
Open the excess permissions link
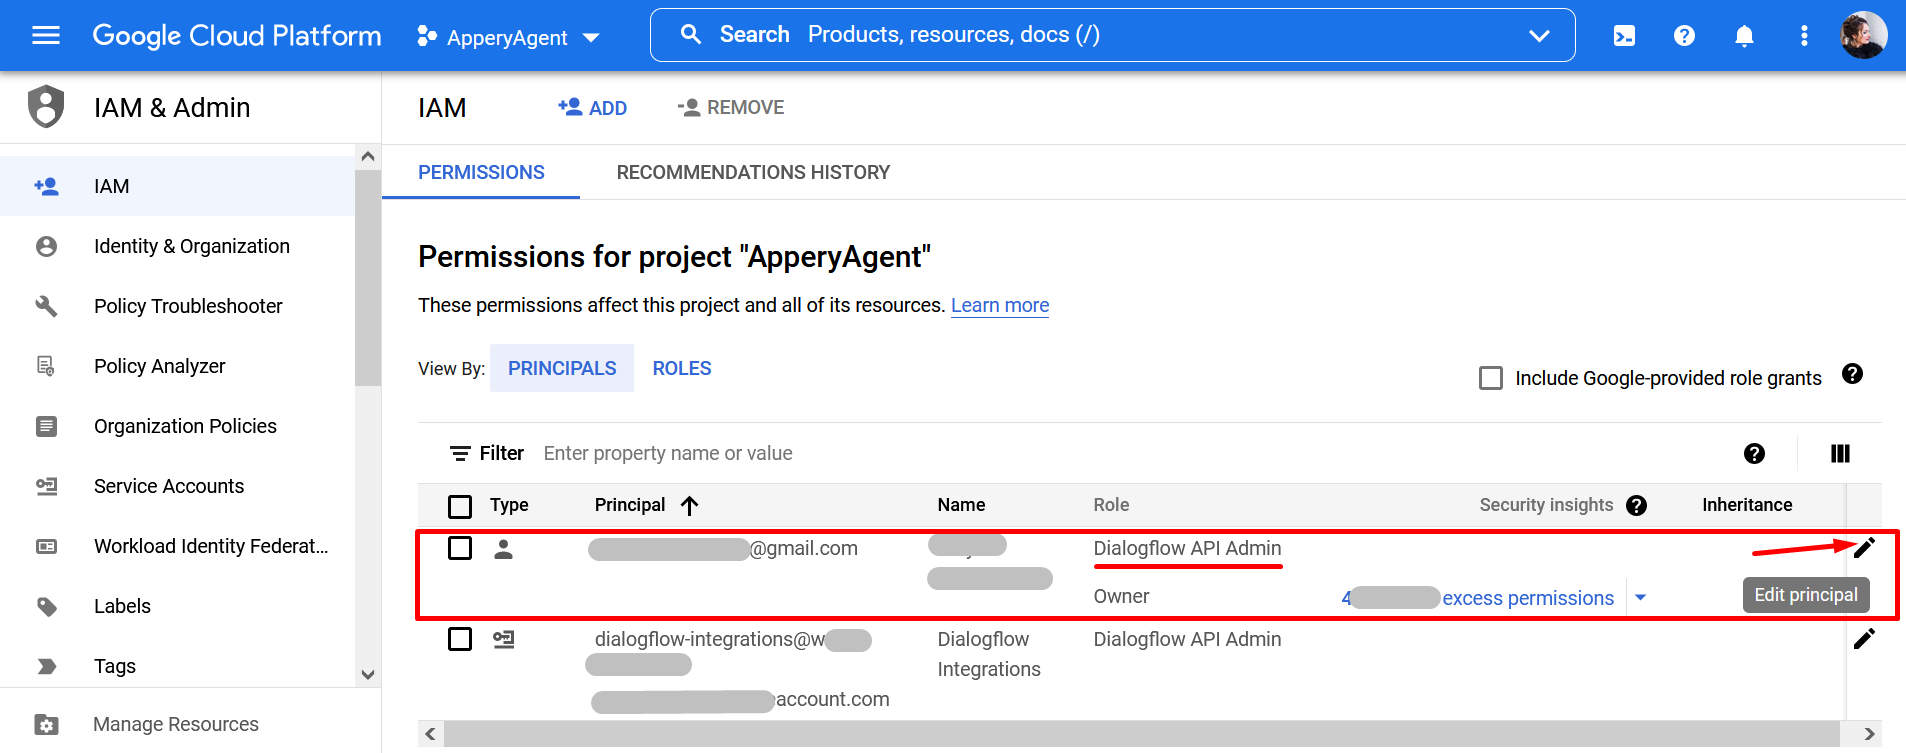1478,598
